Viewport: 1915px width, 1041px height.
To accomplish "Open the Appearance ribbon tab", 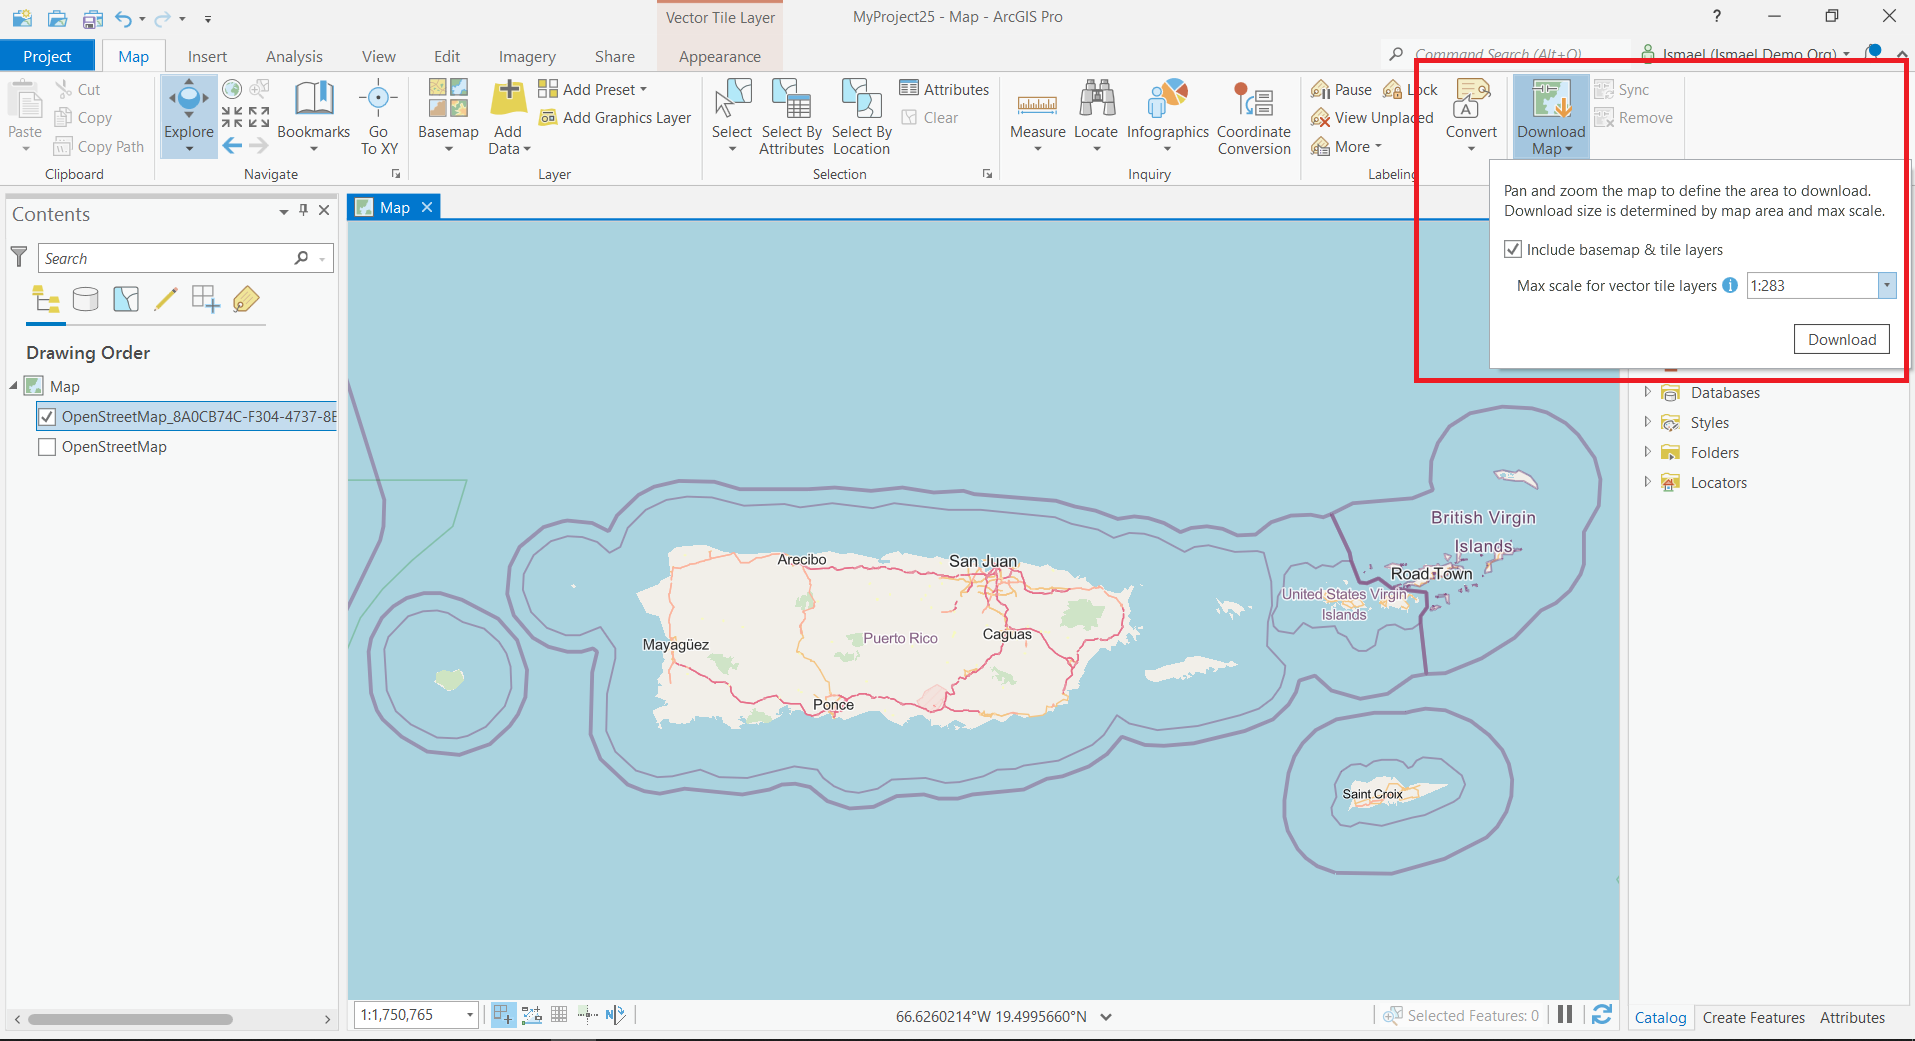I will pos(720,57).
